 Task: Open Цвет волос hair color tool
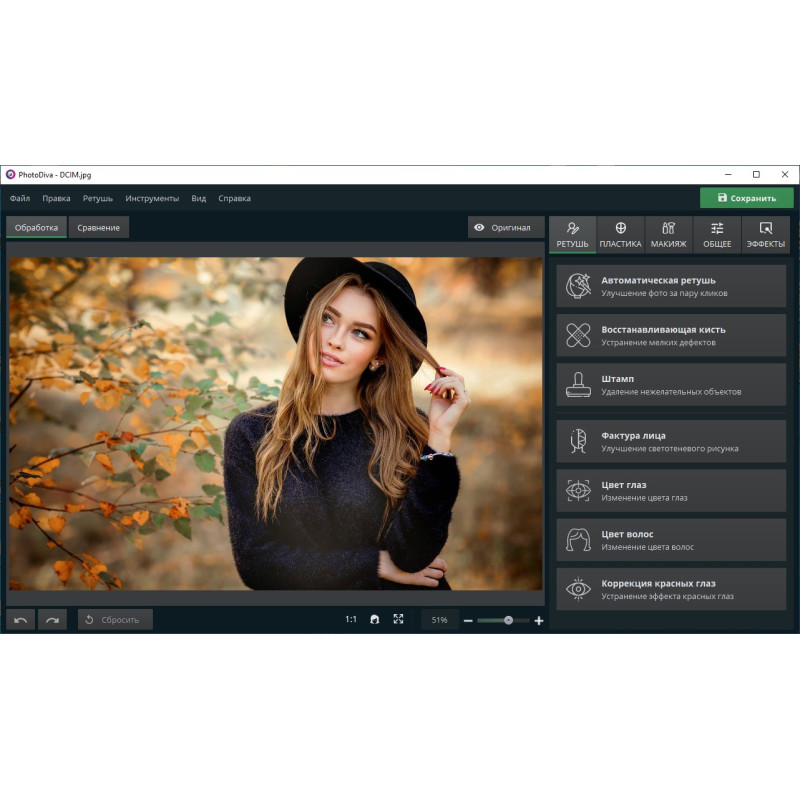click(671, 540)
